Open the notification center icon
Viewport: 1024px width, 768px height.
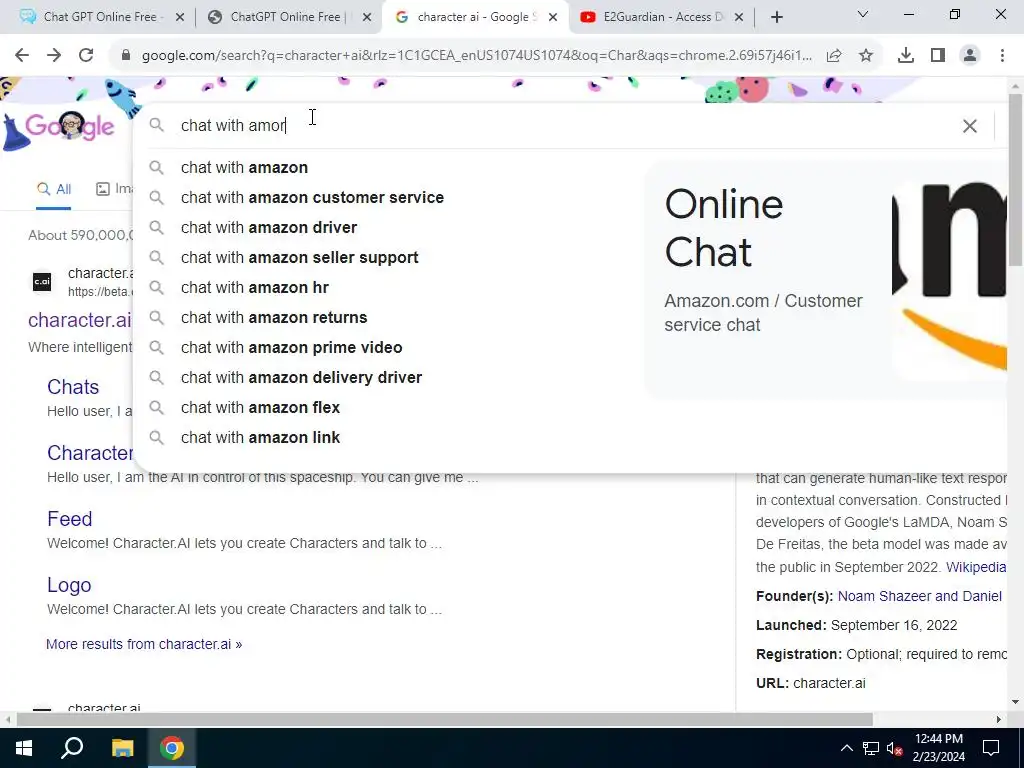pos(991,748)
